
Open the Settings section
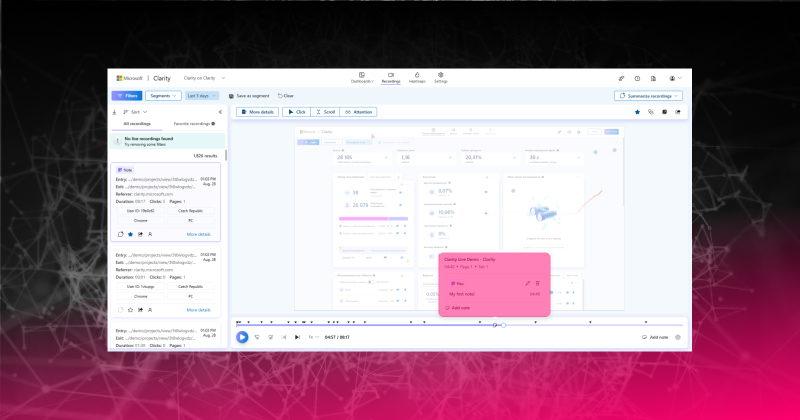click(x=441, y=78)
